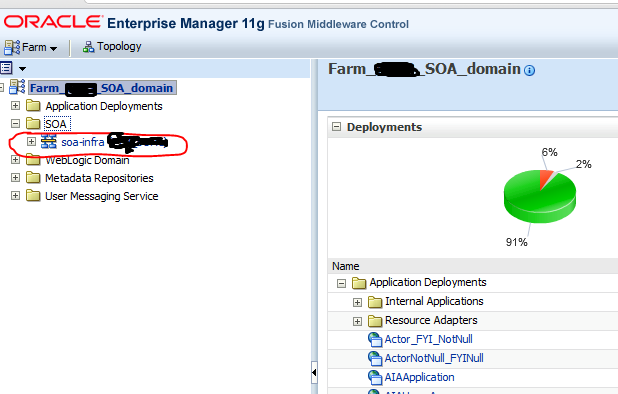
Task: Click the Application Deployments folder icon in tree
Action: pyautogui.click(x=33, y=105)
